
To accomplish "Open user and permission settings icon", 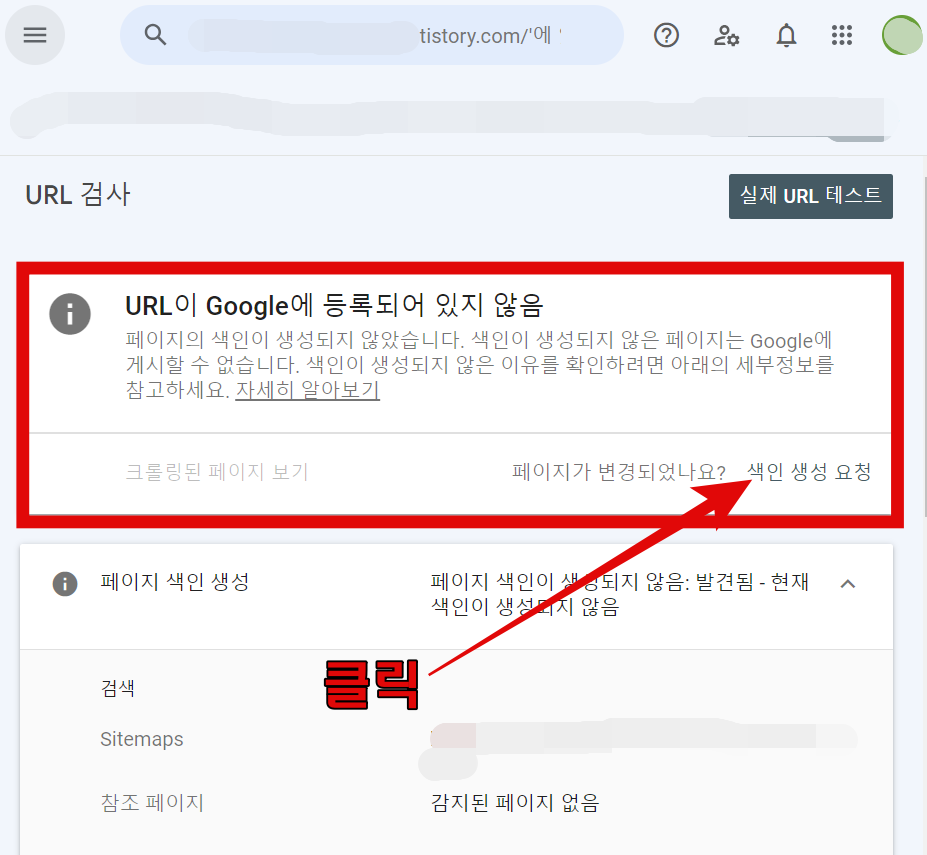I will [x=727, y=35].
